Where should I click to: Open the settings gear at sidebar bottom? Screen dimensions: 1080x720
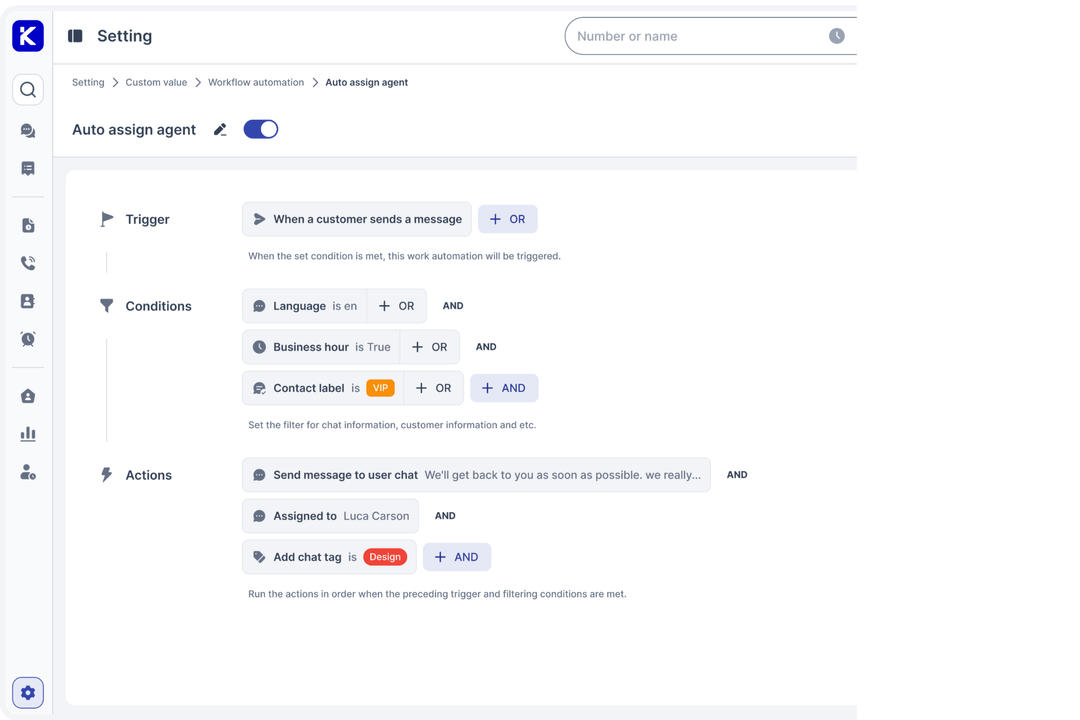[27, 692]
